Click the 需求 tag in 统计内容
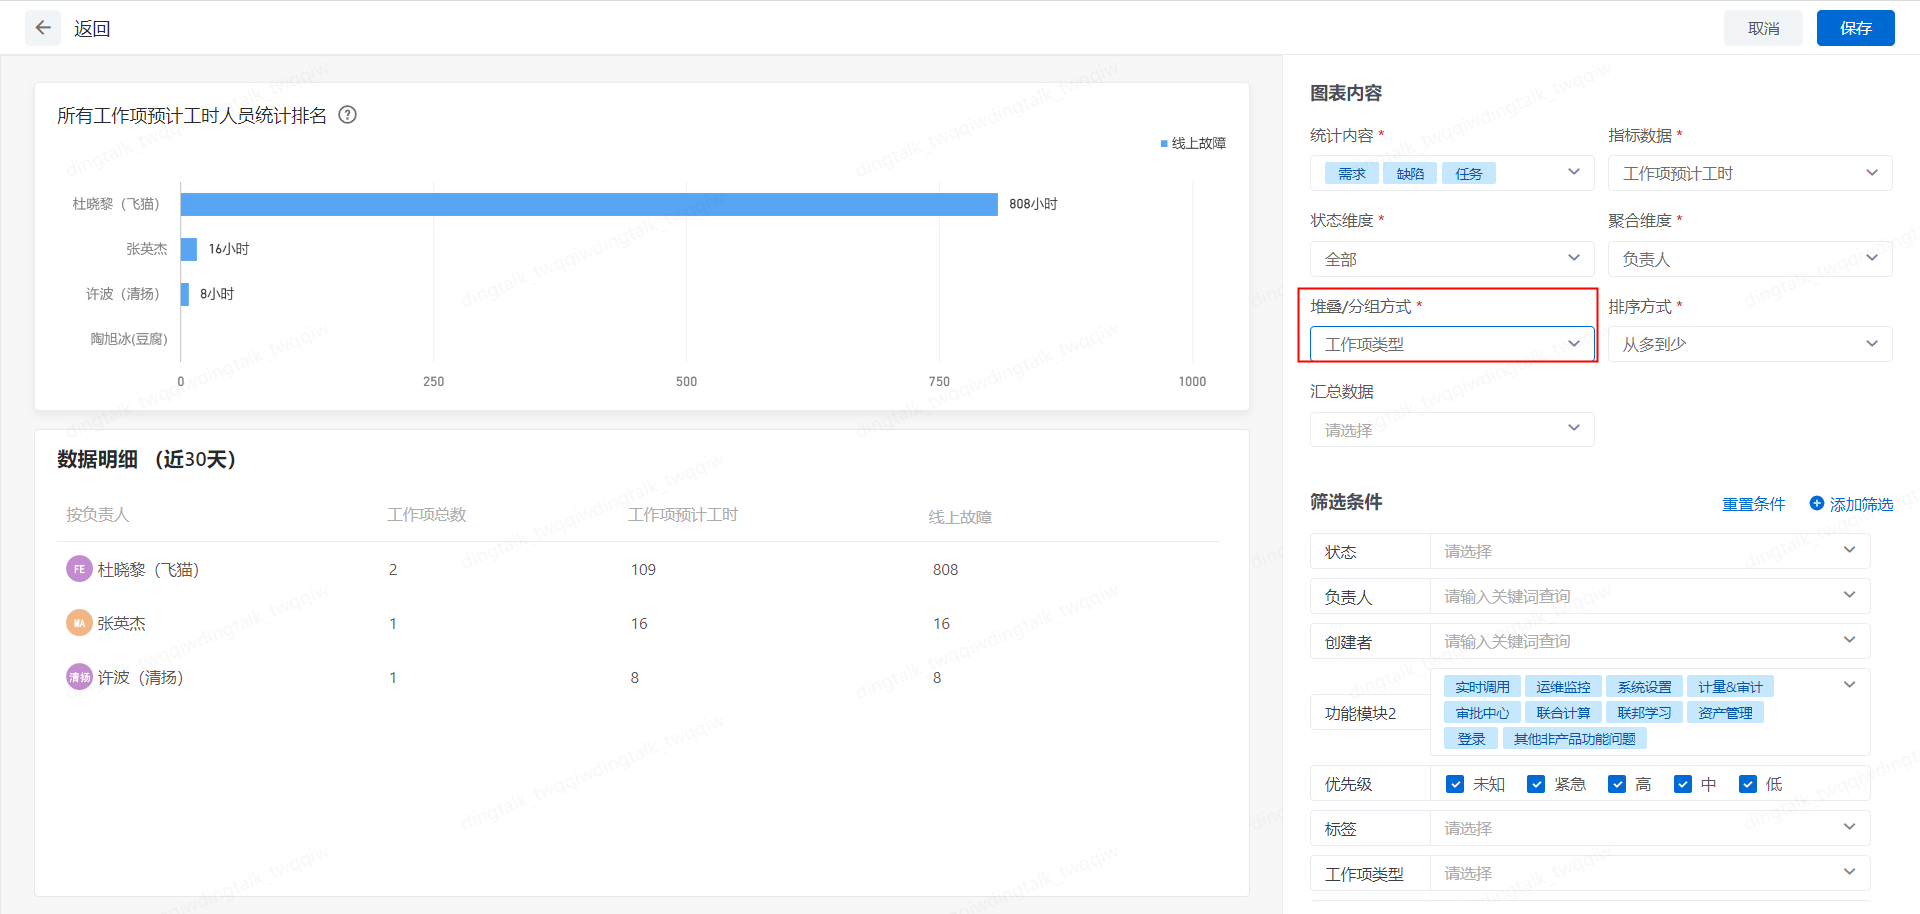Viewport: 1920px width, 914px height. point(1352,173)
